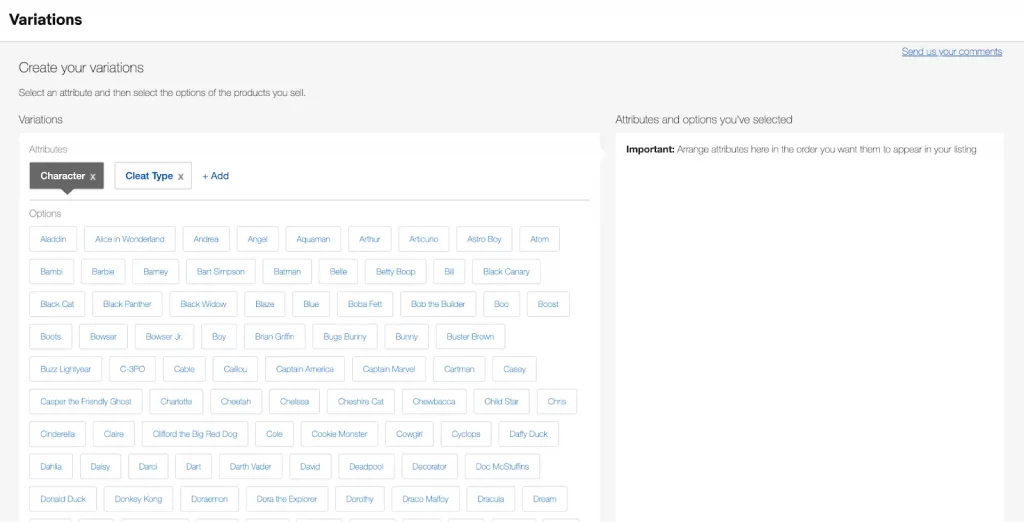Pick Casper the Friendly Ghost option
1024x522 pixels.
coord(86,402)
